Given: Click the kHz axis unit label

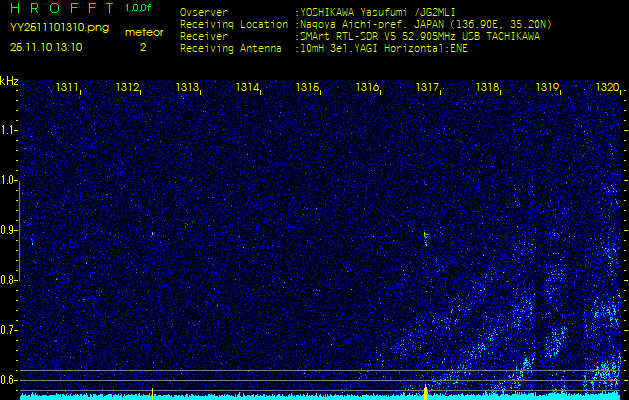Looking at the screenshot, I should [x=9, y=81].
